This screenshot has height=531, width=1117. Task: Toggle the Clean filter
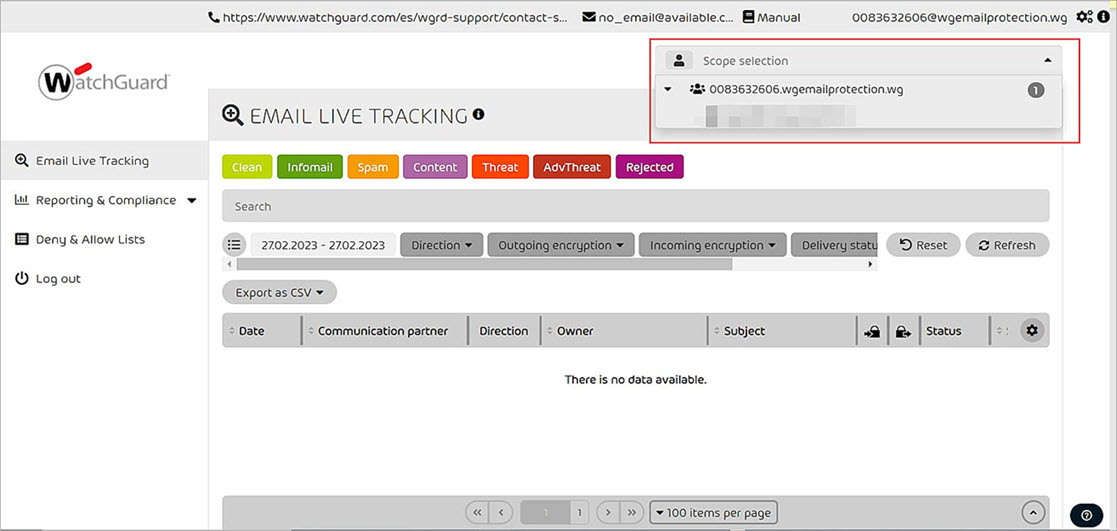click(x=246, y=167)
